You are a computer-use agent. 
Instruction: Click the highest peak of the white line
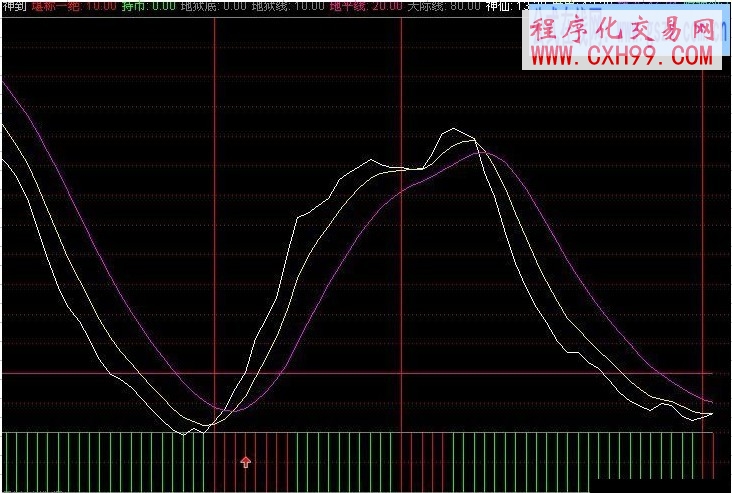pyautogui.click(x=454, y=129)
